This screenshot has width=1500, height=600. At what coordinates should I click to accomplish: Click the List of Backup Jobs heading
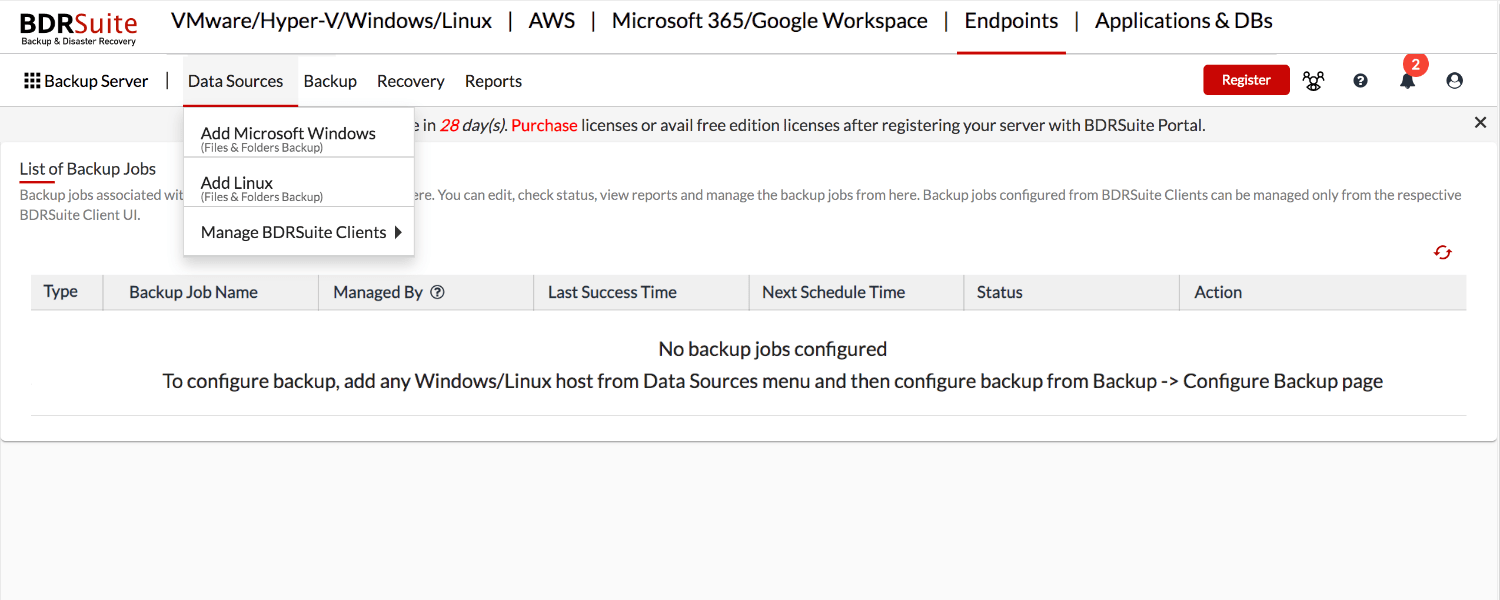click(88, 169)
